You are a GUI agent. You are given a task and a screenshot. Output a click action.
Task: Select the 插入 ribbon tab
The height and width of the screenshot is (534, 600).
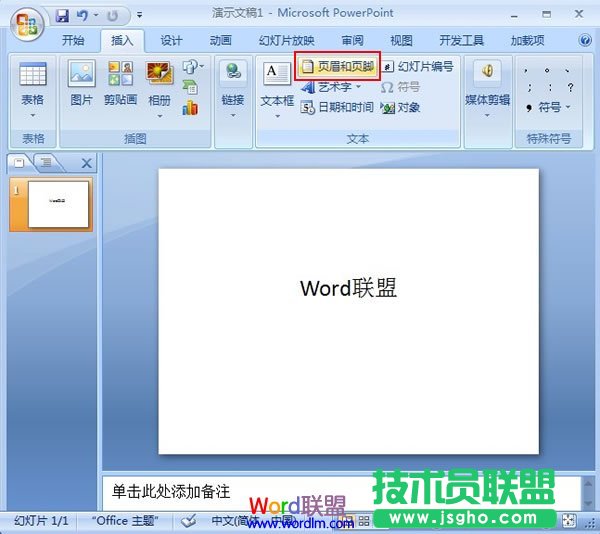click(122, 41)
